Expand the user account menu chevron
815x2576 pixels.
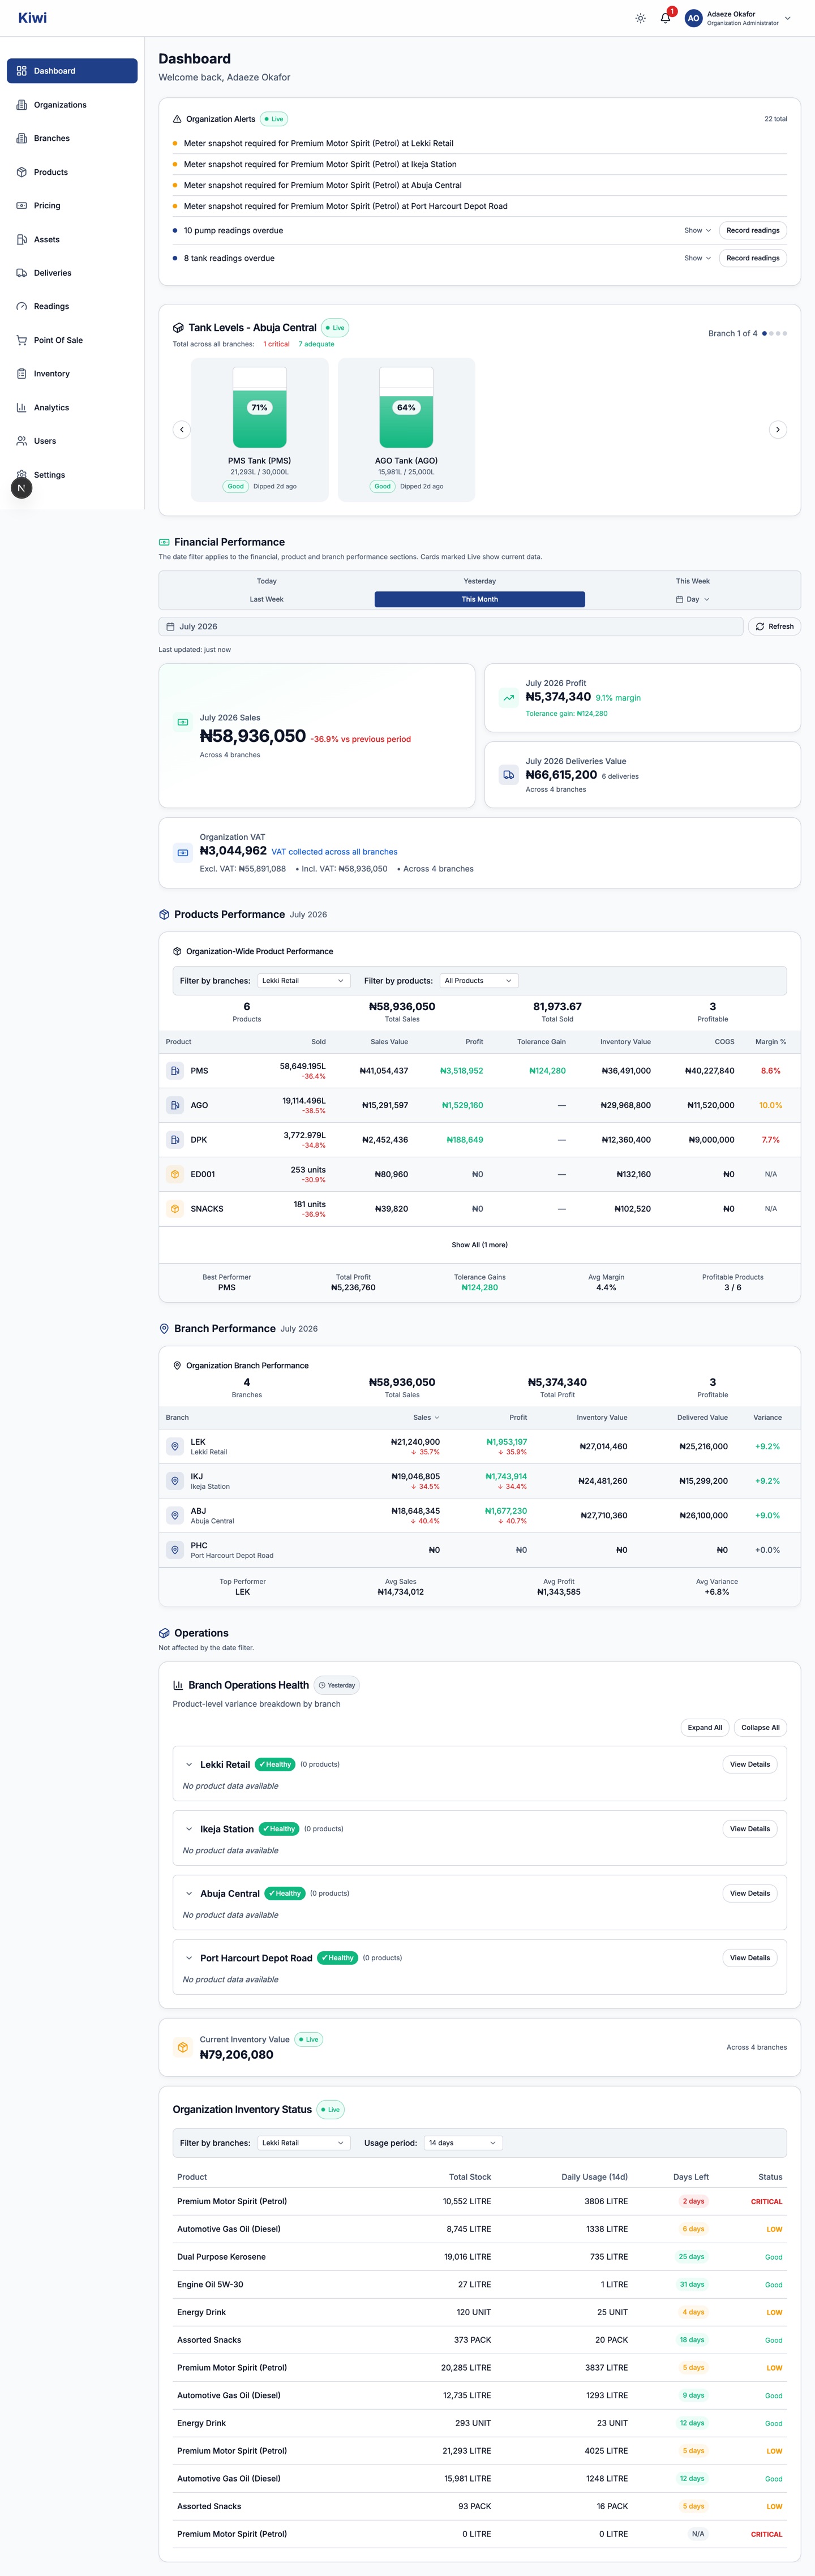tap(788, 18)
